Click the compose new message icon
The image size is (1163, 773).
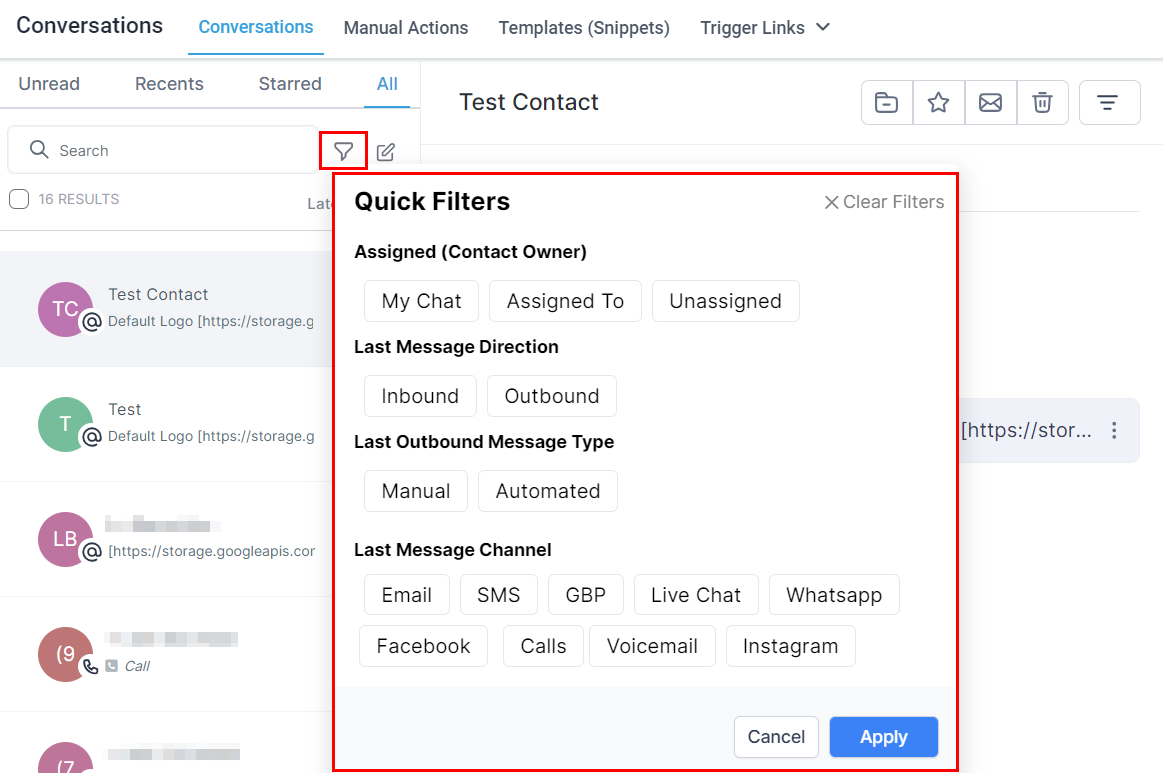pos(386,152)
